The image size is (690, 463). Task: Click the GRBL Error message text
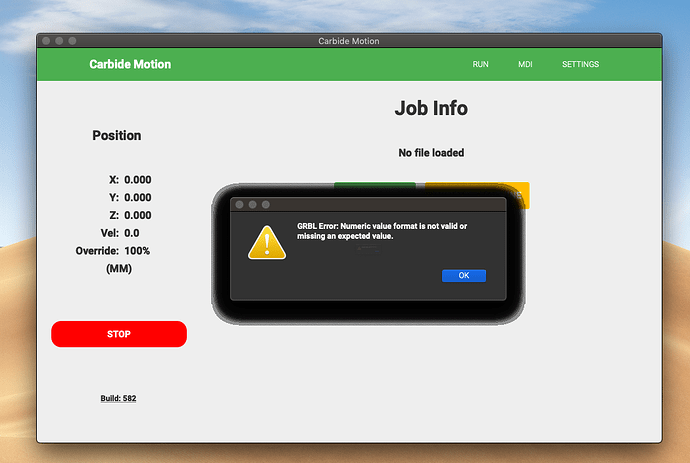coord(382,231)
